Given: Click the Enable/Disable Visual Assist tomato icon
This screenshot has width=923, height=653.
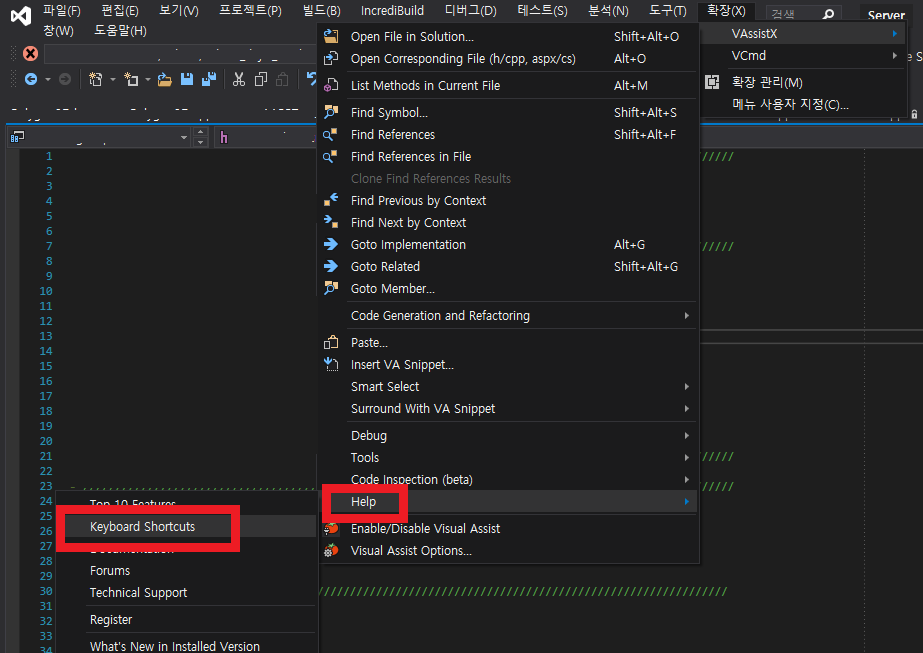Looking at the screenshot, I should 331,528.
